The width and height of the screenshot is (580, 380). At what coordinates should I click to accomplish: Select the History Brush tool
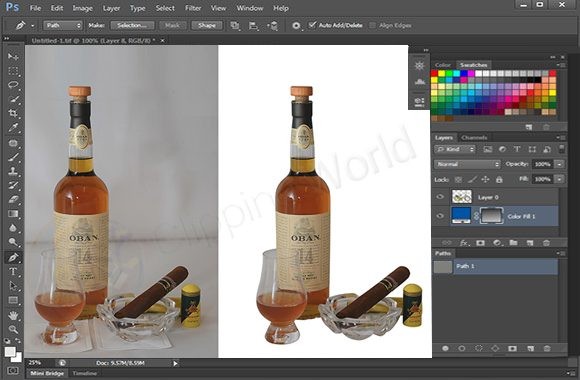click(13, 185)
